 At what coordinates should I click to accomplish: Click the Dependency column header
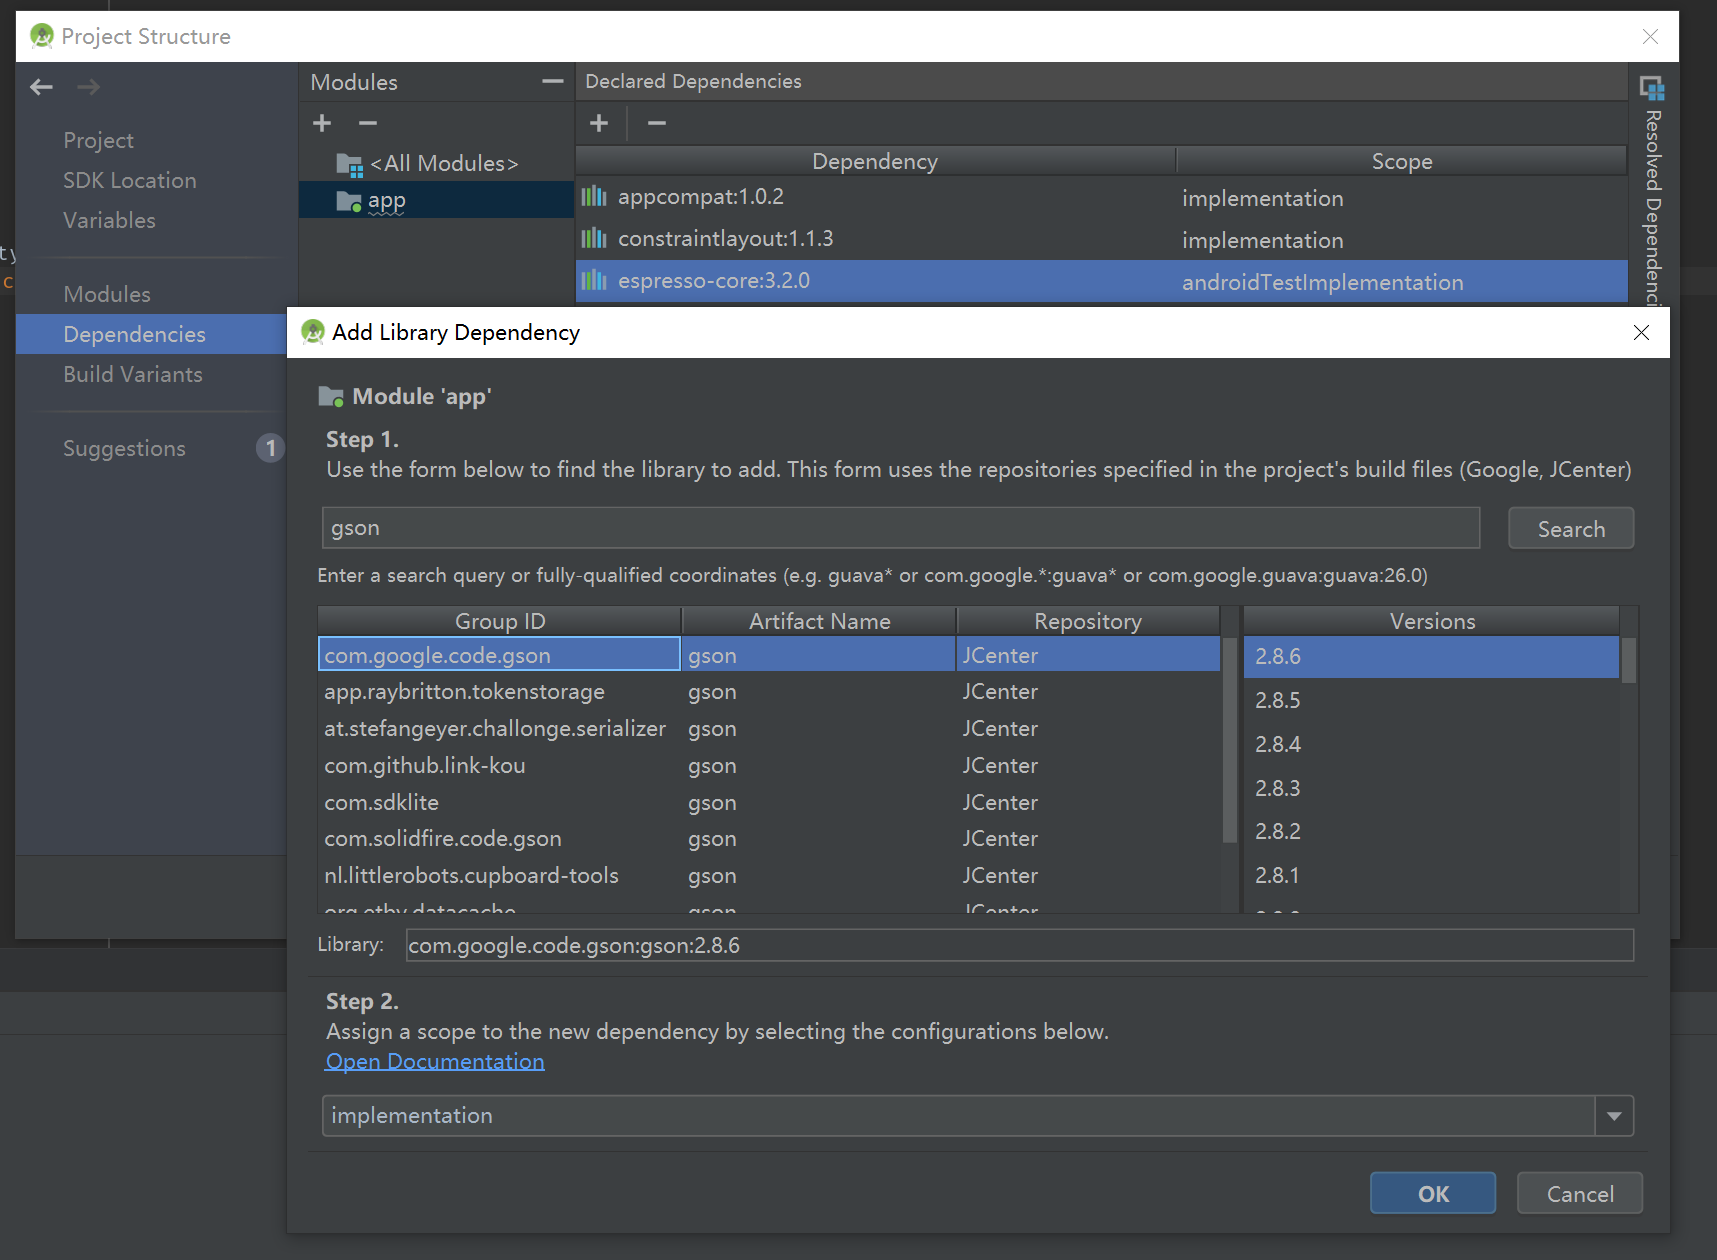[875, 161]
